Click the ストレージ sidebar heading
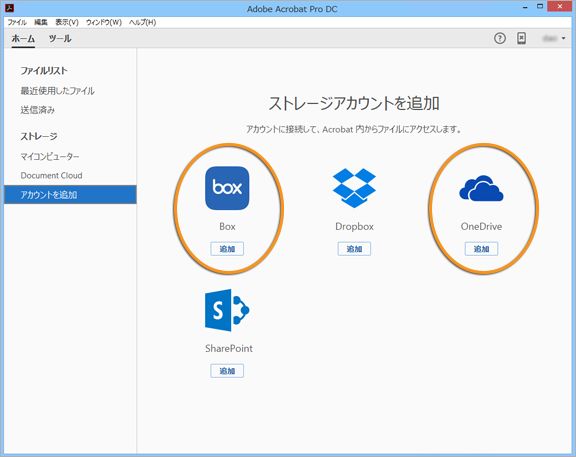The height and width of the screenshot is (457, 576). (x=39, y=136)
